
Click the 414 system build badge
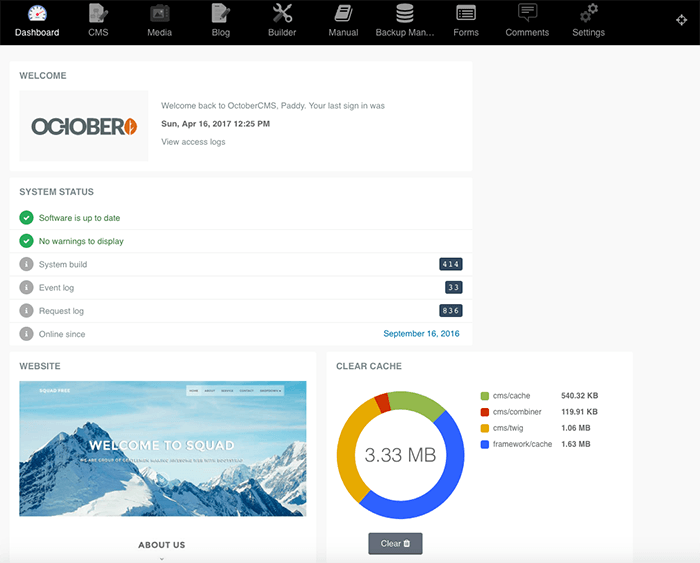tap(451, 264)
